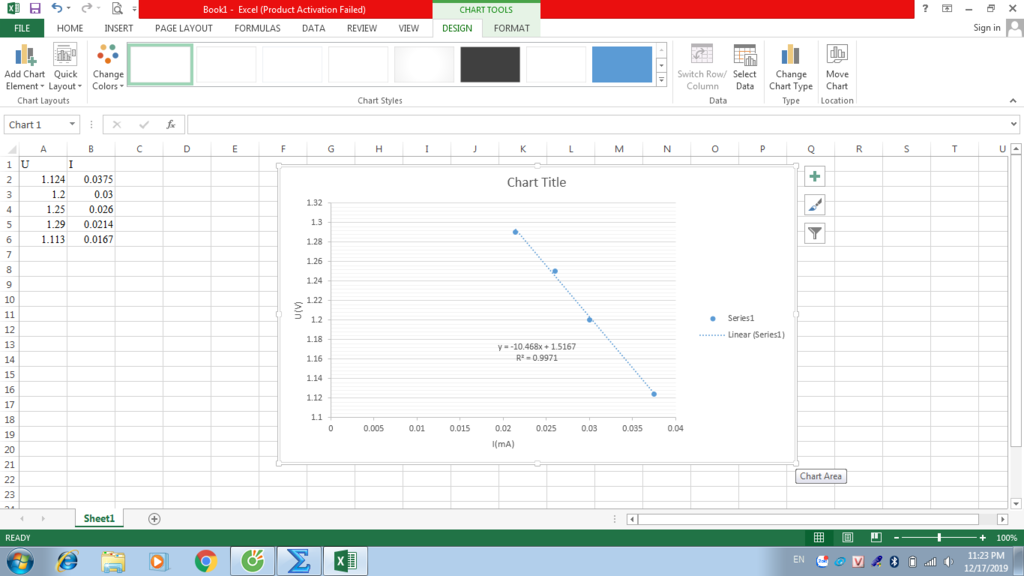Select the dark chart style thumbnail
Image resolution: width=1024 pixels, height=576 pixels.
(490, 64)
